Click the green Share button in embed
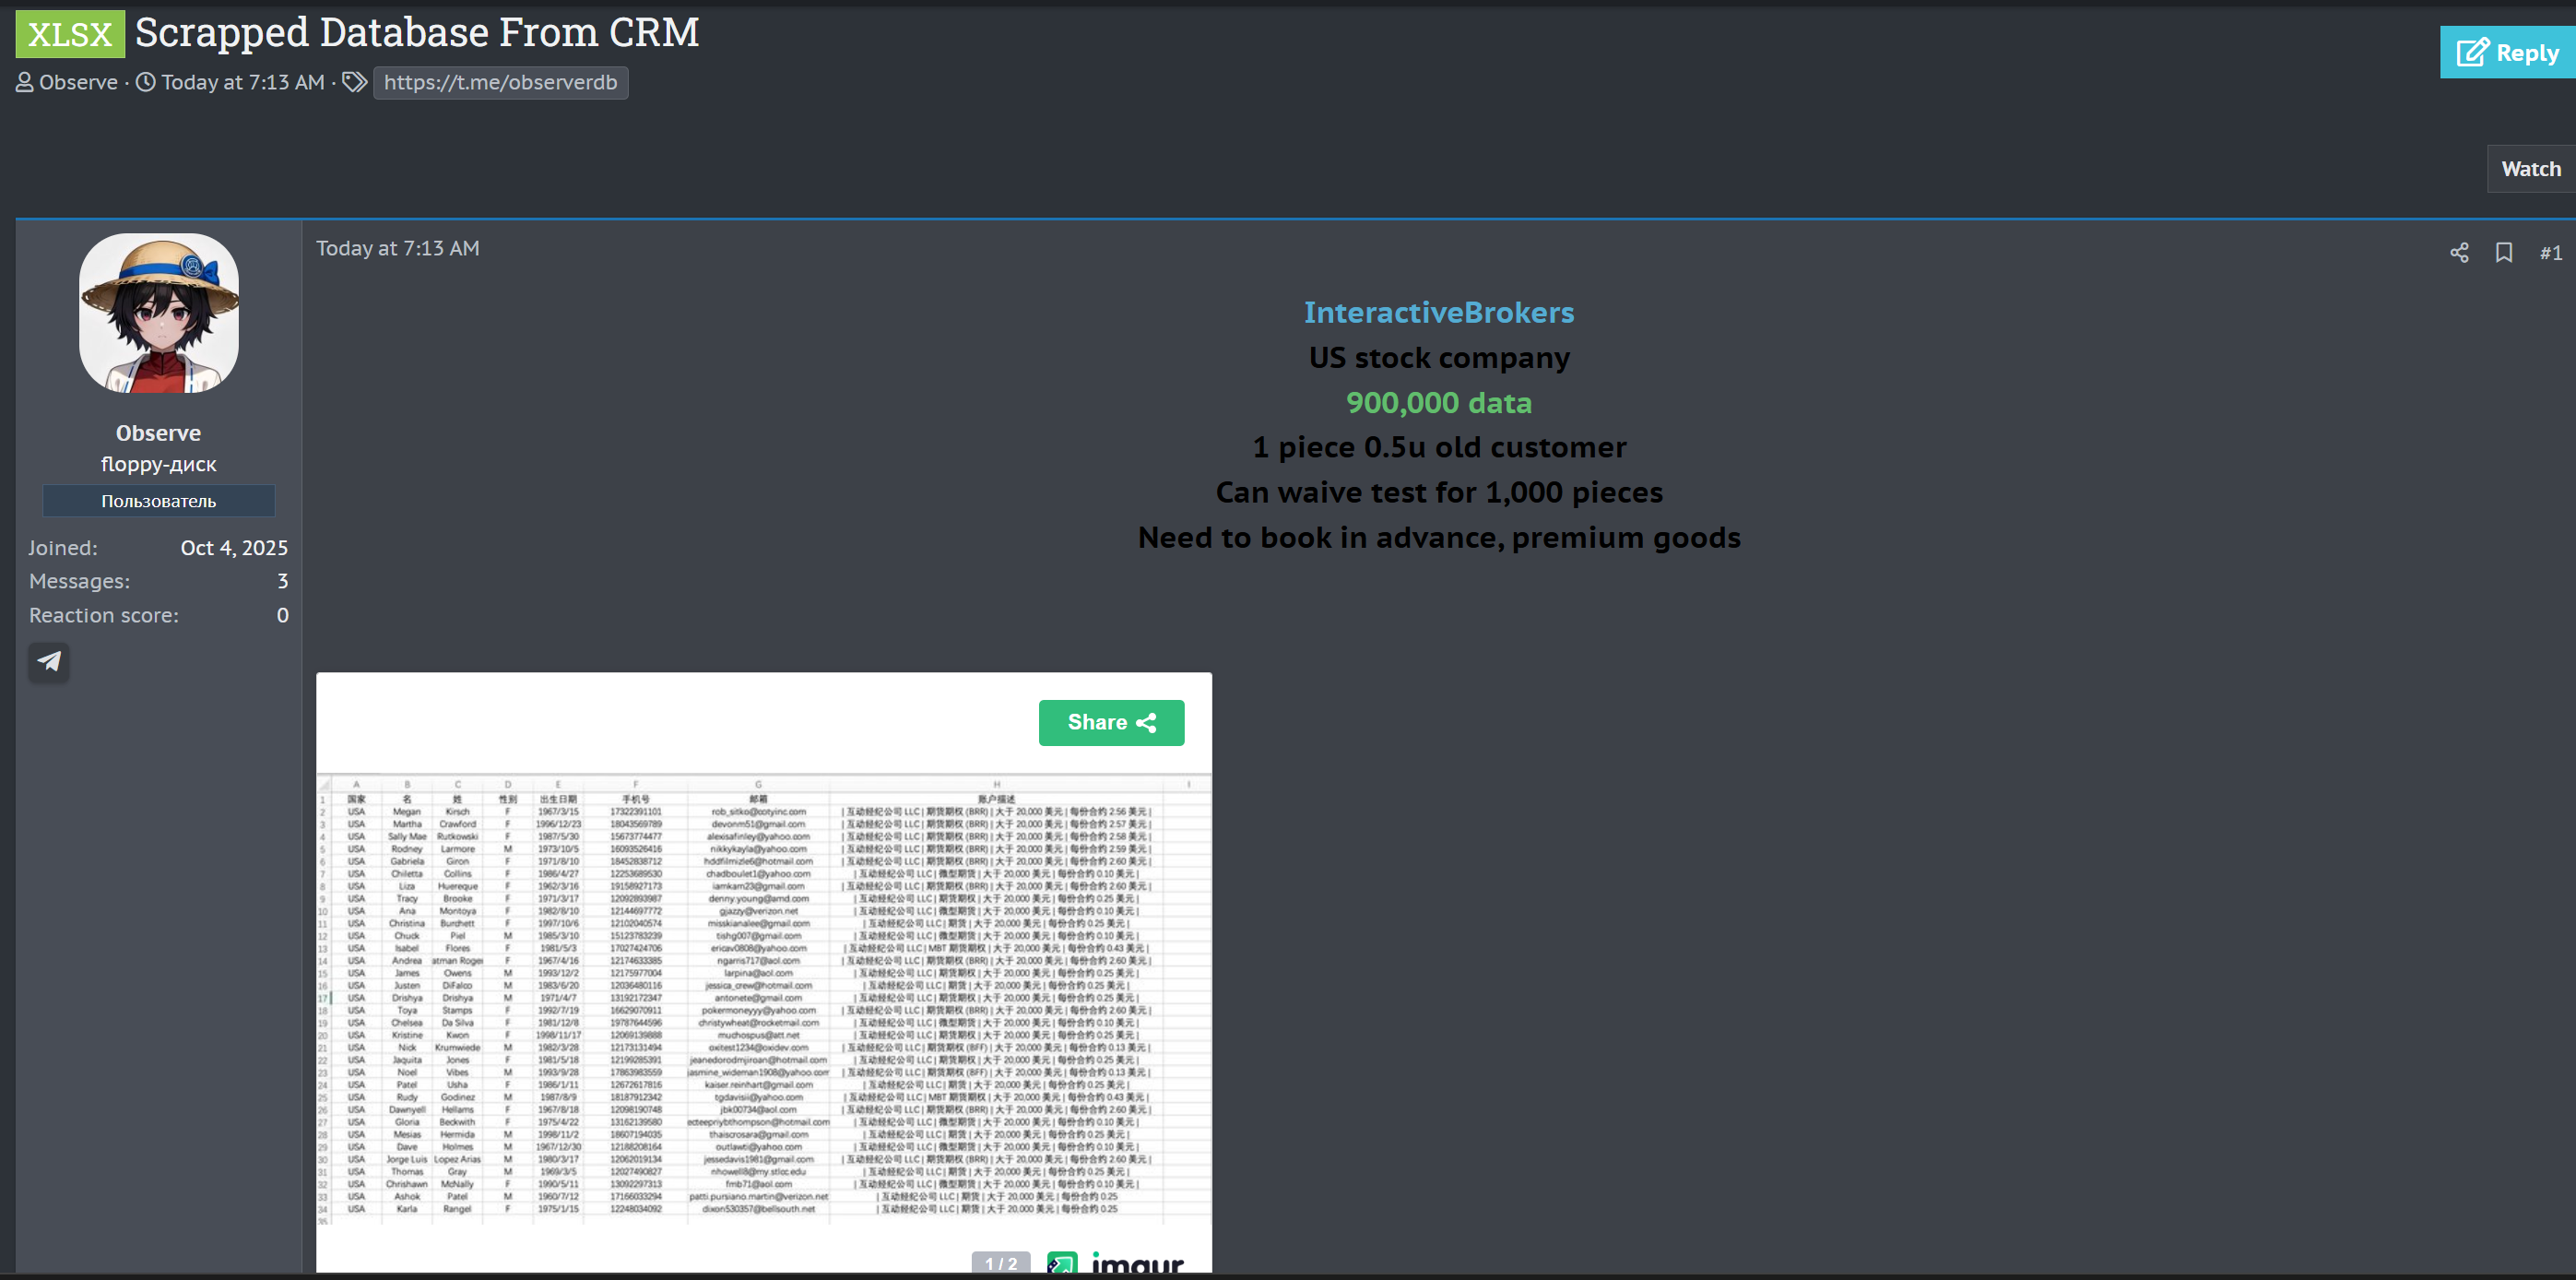This screenshot has height=1280, width=2576. click(x=1111, y=722)
